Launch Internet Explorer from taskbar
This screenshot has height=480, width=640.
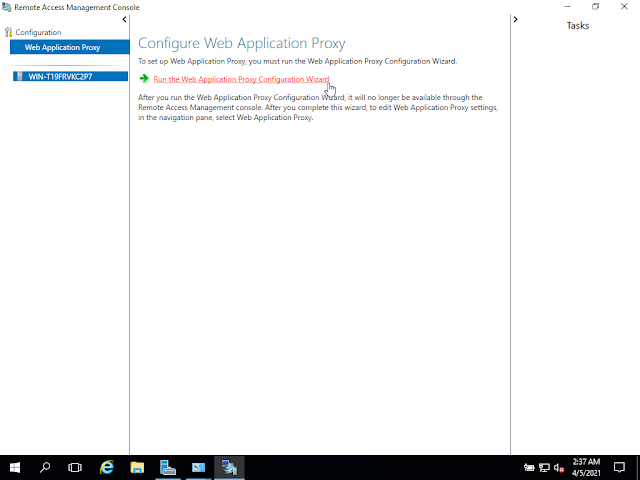107,467
